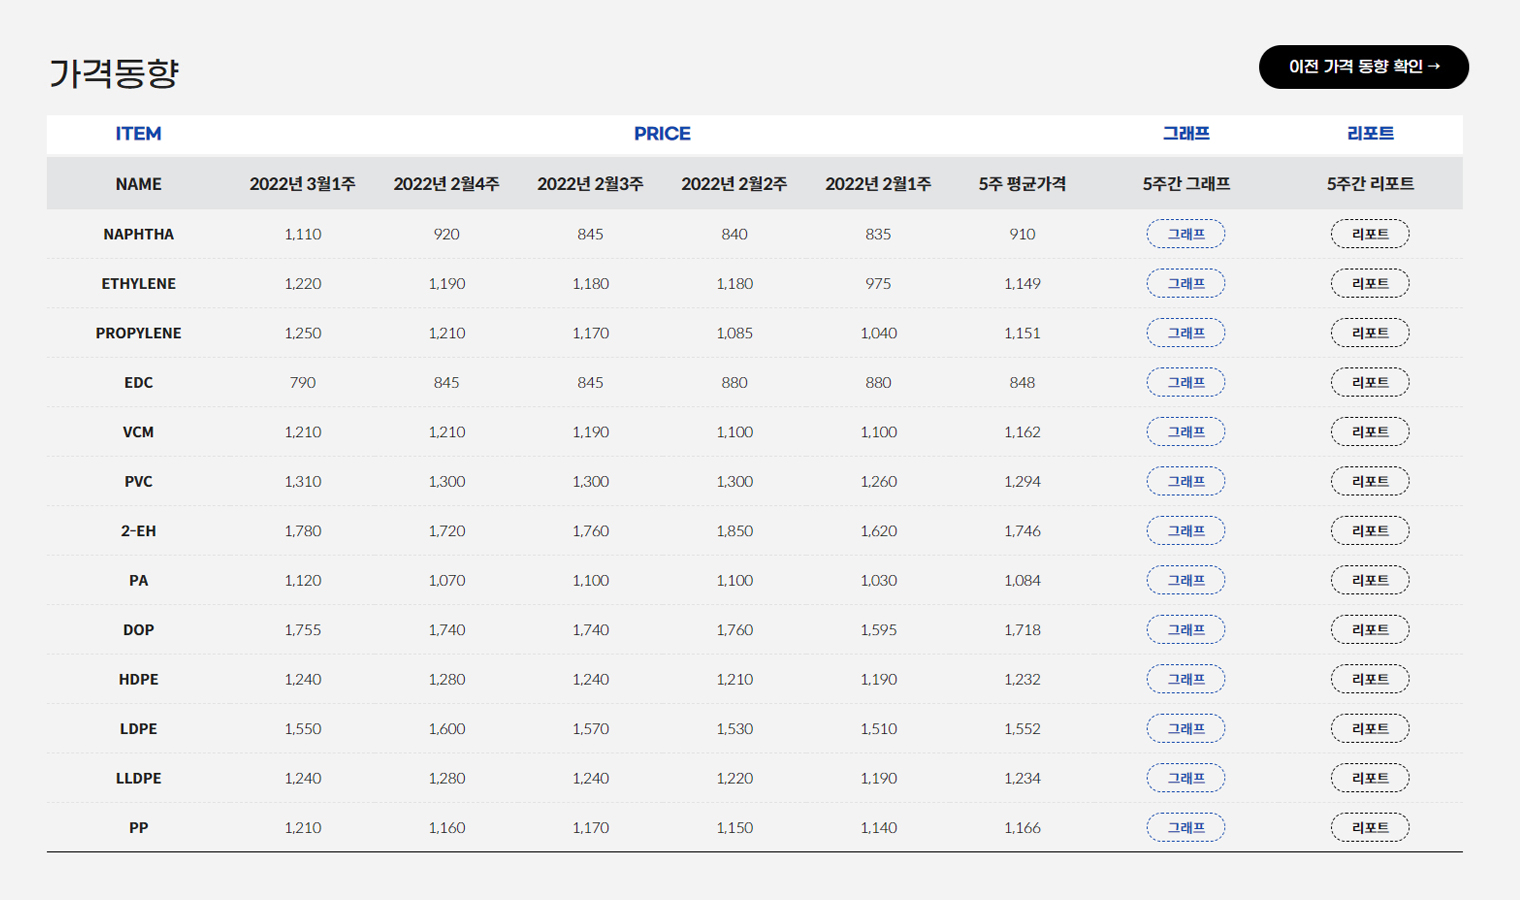Click the blue 그래프 header

[1186, 134]
